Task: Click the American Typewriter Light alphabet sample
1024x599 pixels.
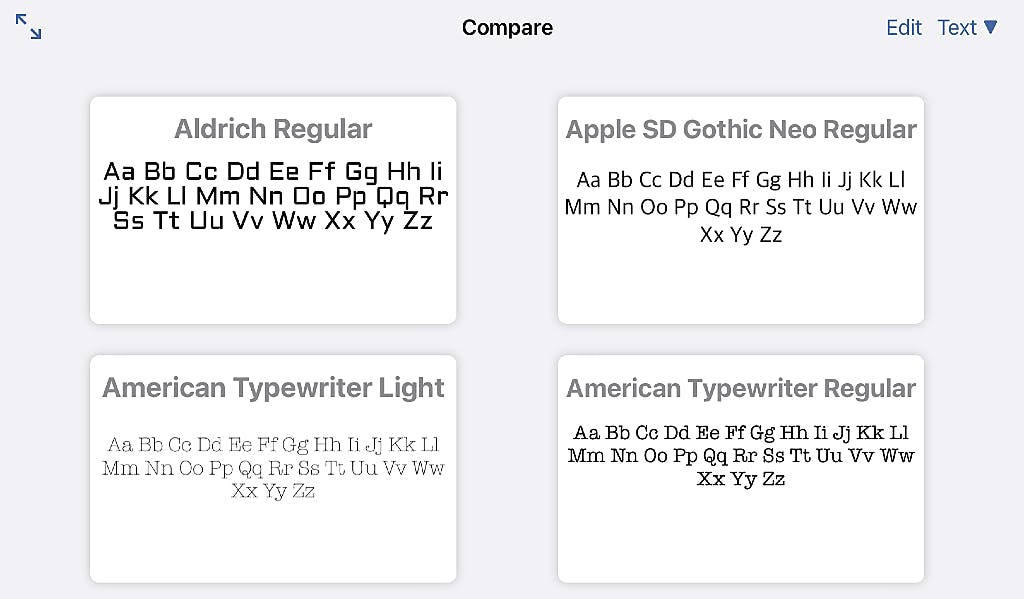Action: (x=273, y=467)
